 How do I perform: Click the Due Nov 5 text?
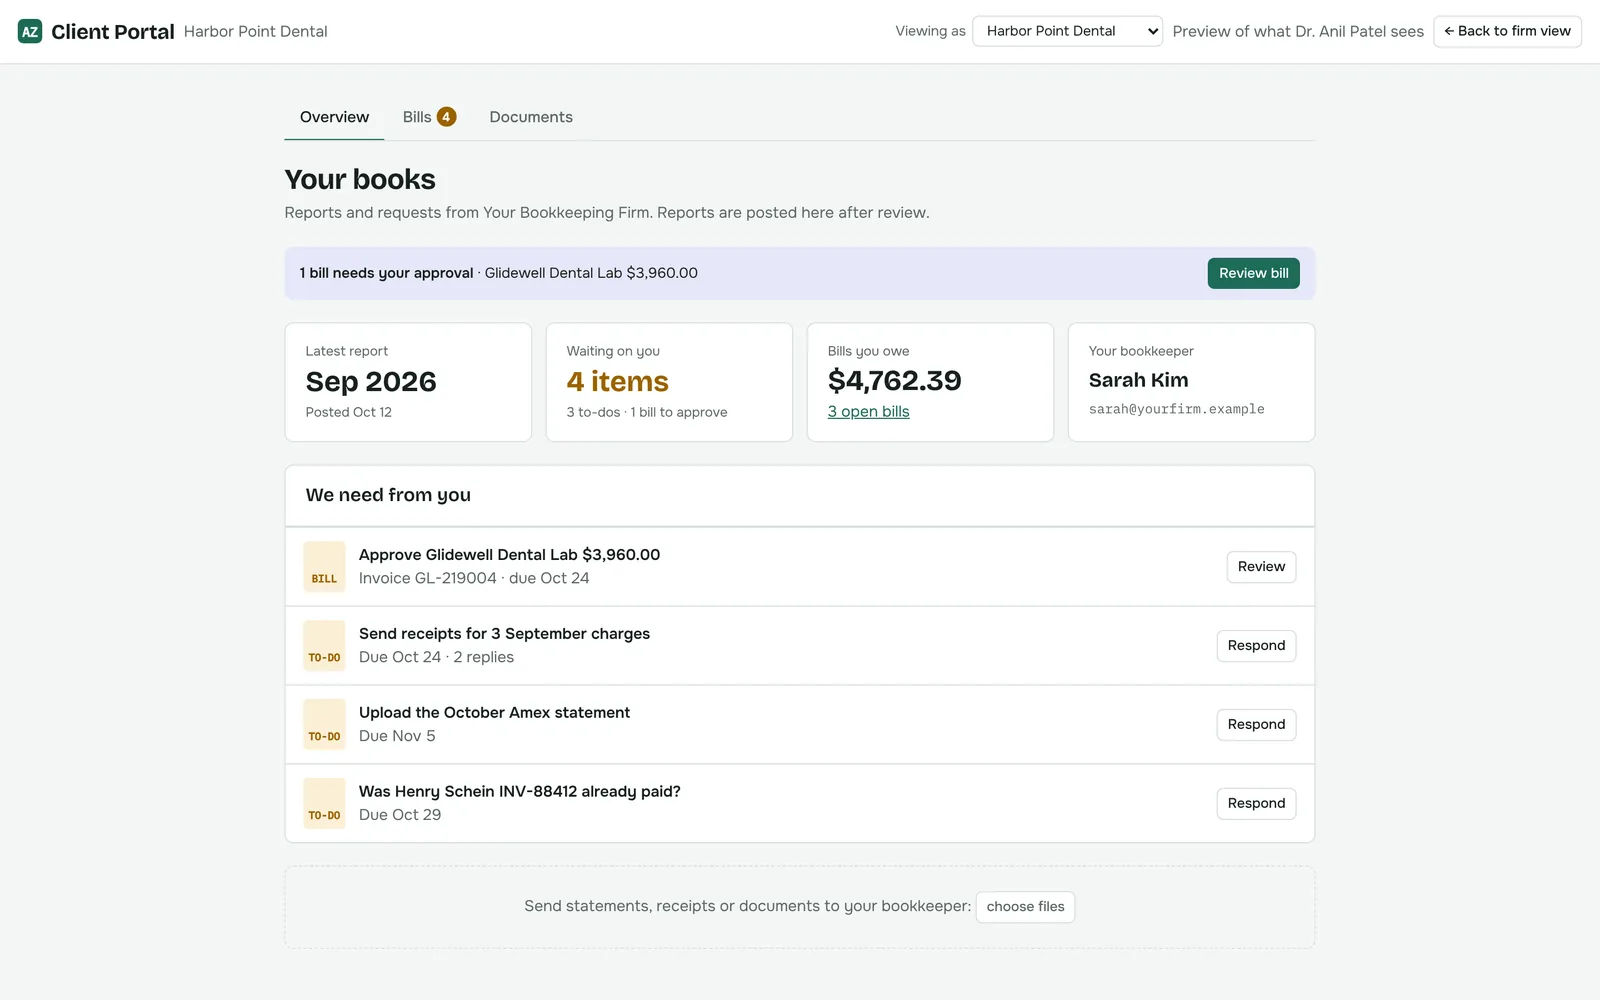[397, 736]
